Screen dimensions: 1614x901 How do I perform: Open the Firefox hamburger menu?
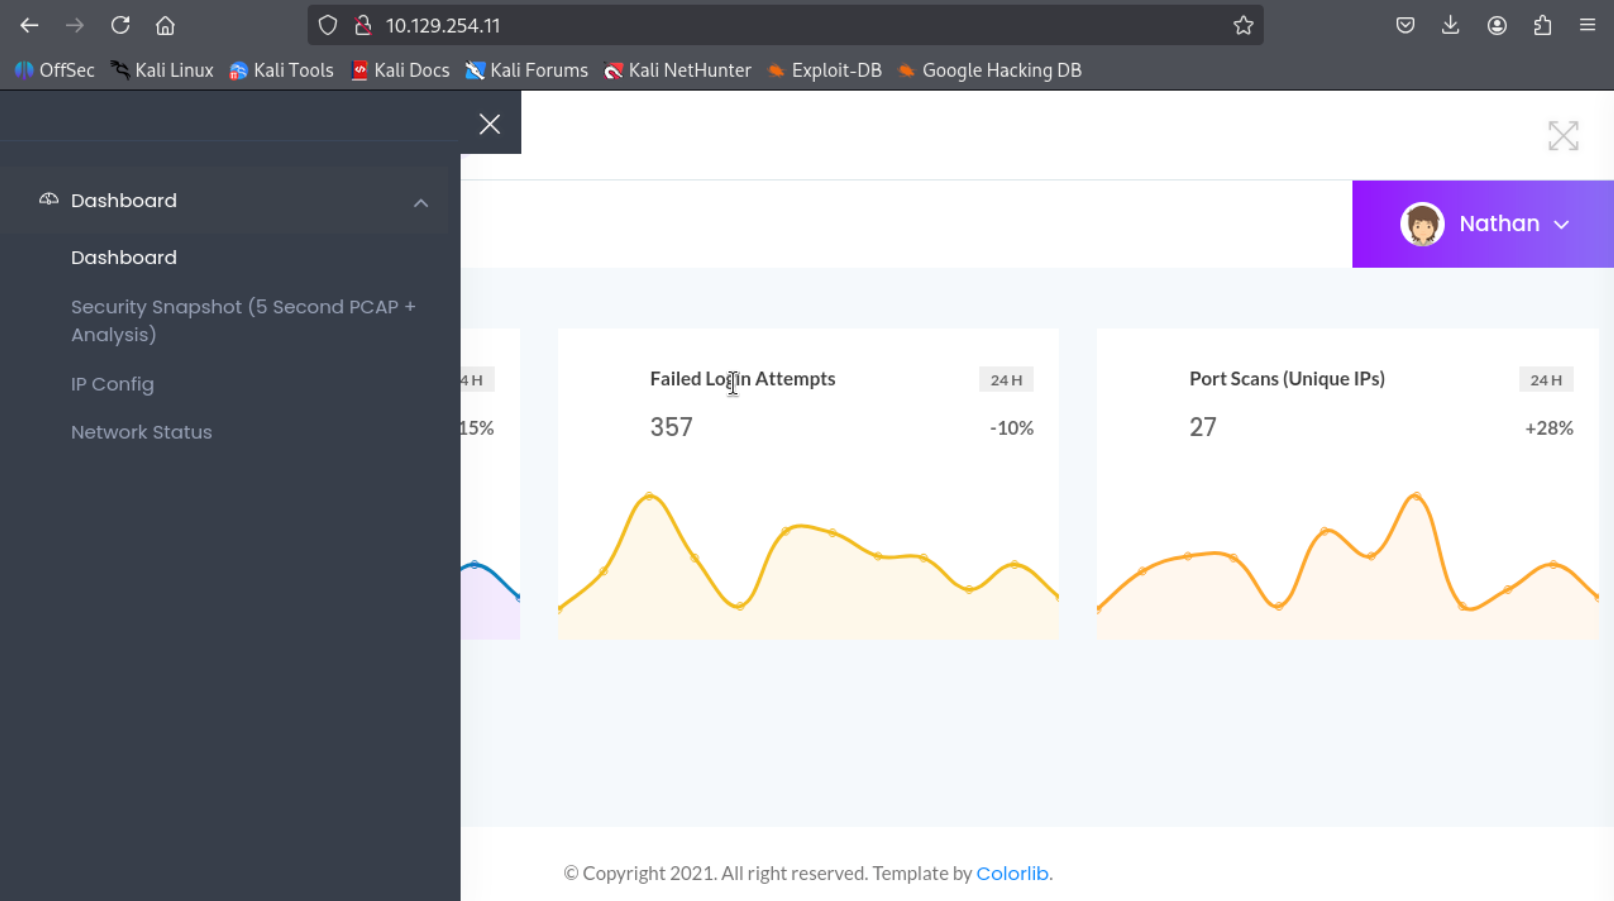(x=1587, y=25)
